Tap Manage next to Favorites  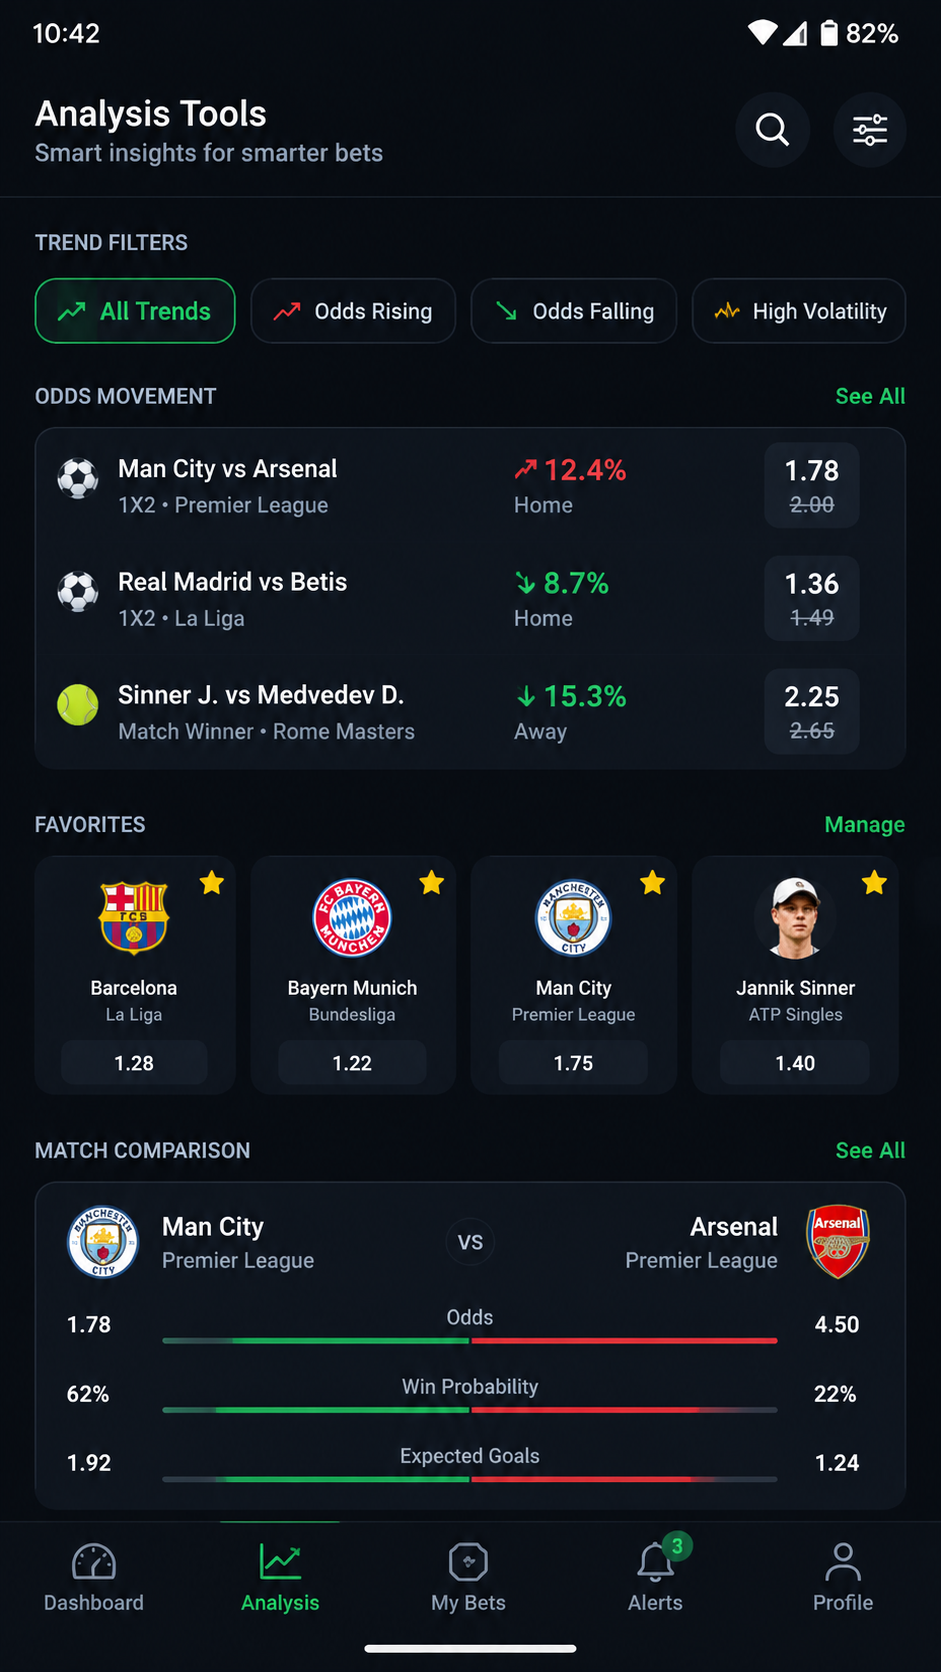point(865,824)
